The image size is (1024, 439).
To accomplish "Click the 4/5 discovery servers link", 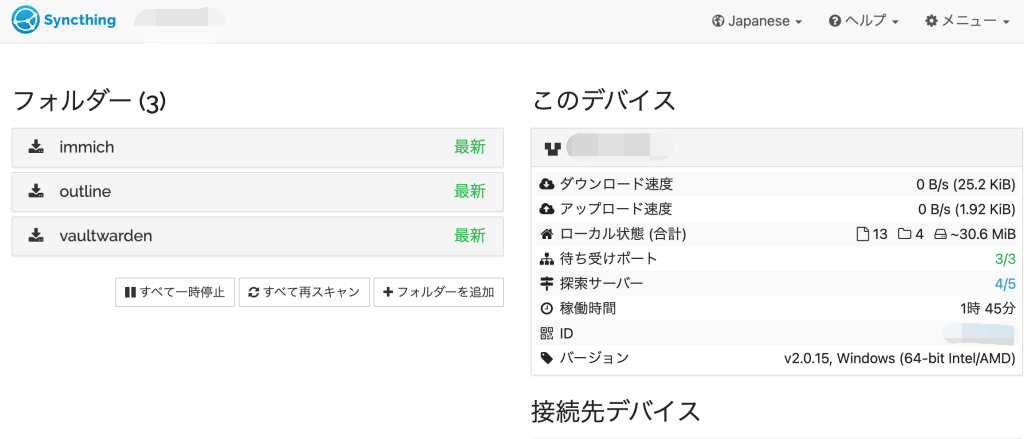I will click(x=1005, y=284).
